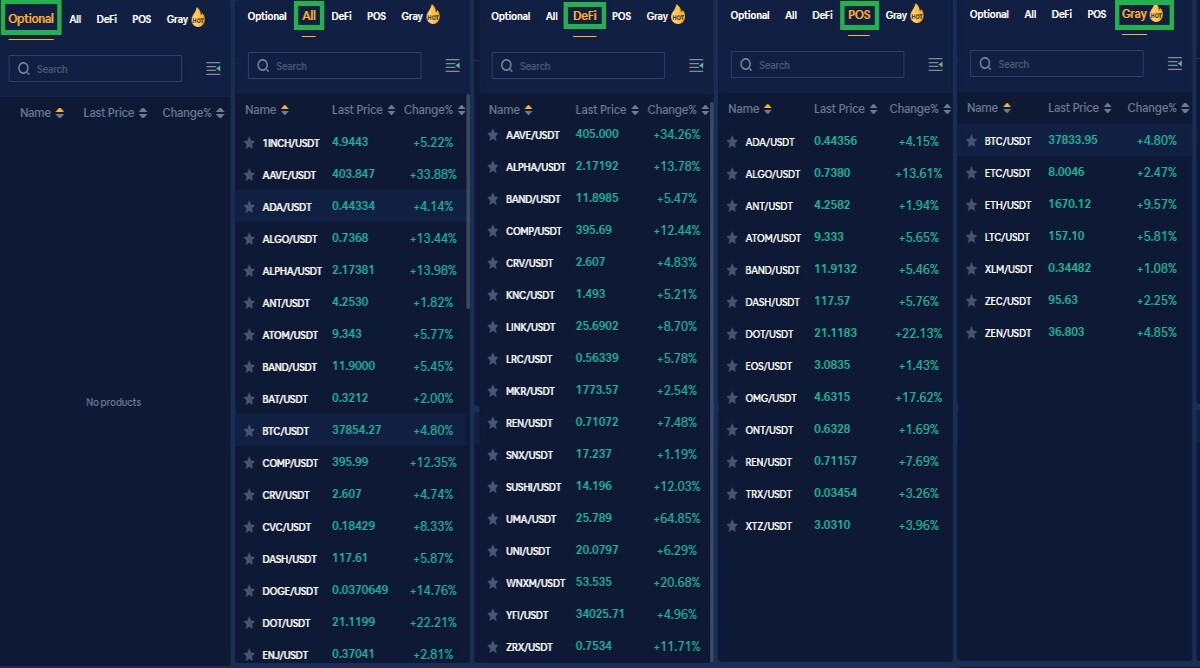1200x668 pixels.
Task: Click the +64.85% change for UMA/USDT
Action: pyautogui.click(x=676, y=519)
